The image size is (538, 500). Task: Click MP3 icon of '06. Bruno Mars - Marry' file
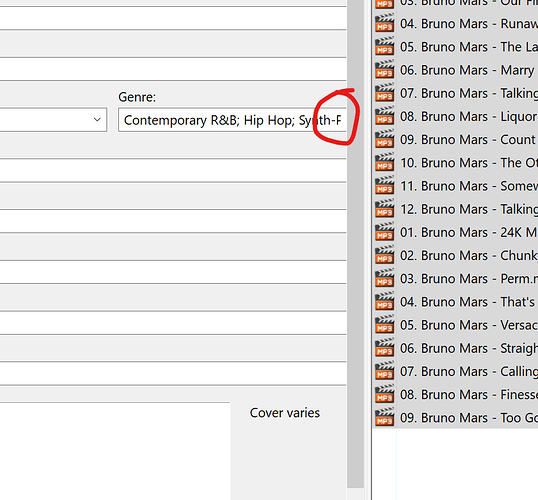click(x=384, y=70)
